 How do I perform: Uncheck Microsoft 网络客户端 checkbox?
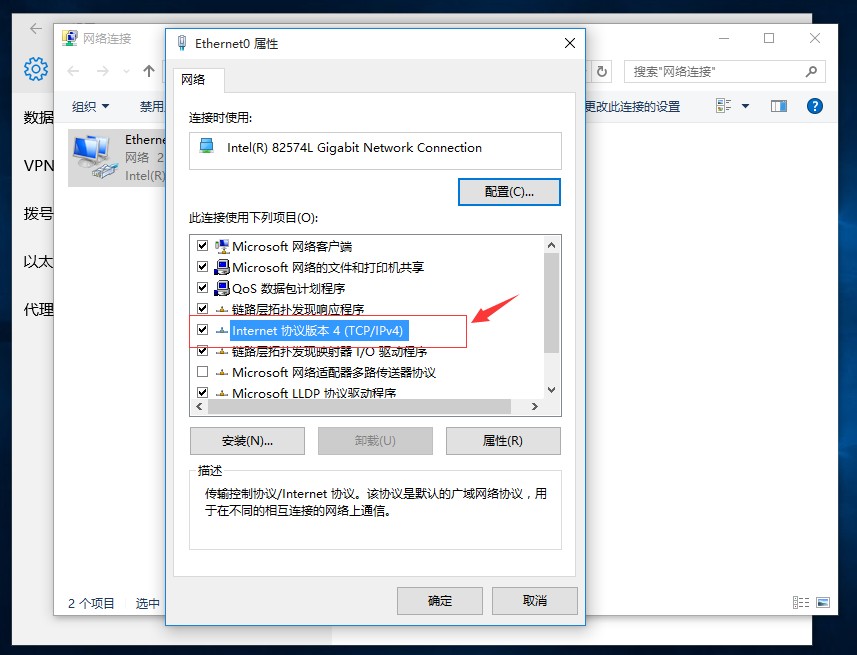tap(203, 245)
